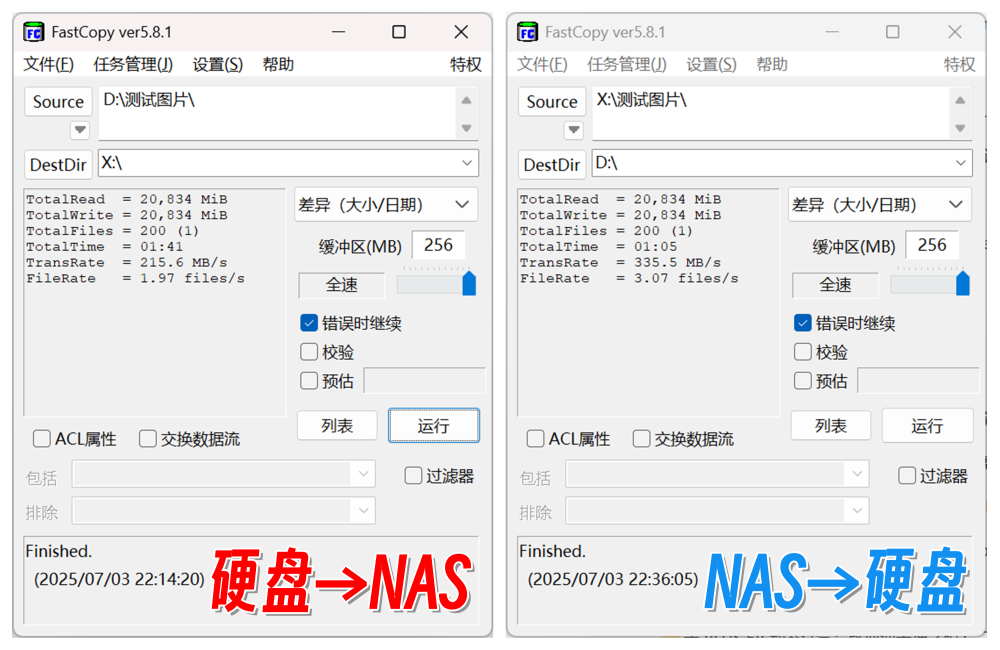This screenshot has width=1000, height=650.
Task: Enable 过滤器 checkbox in left window
Action: (413, 476)
